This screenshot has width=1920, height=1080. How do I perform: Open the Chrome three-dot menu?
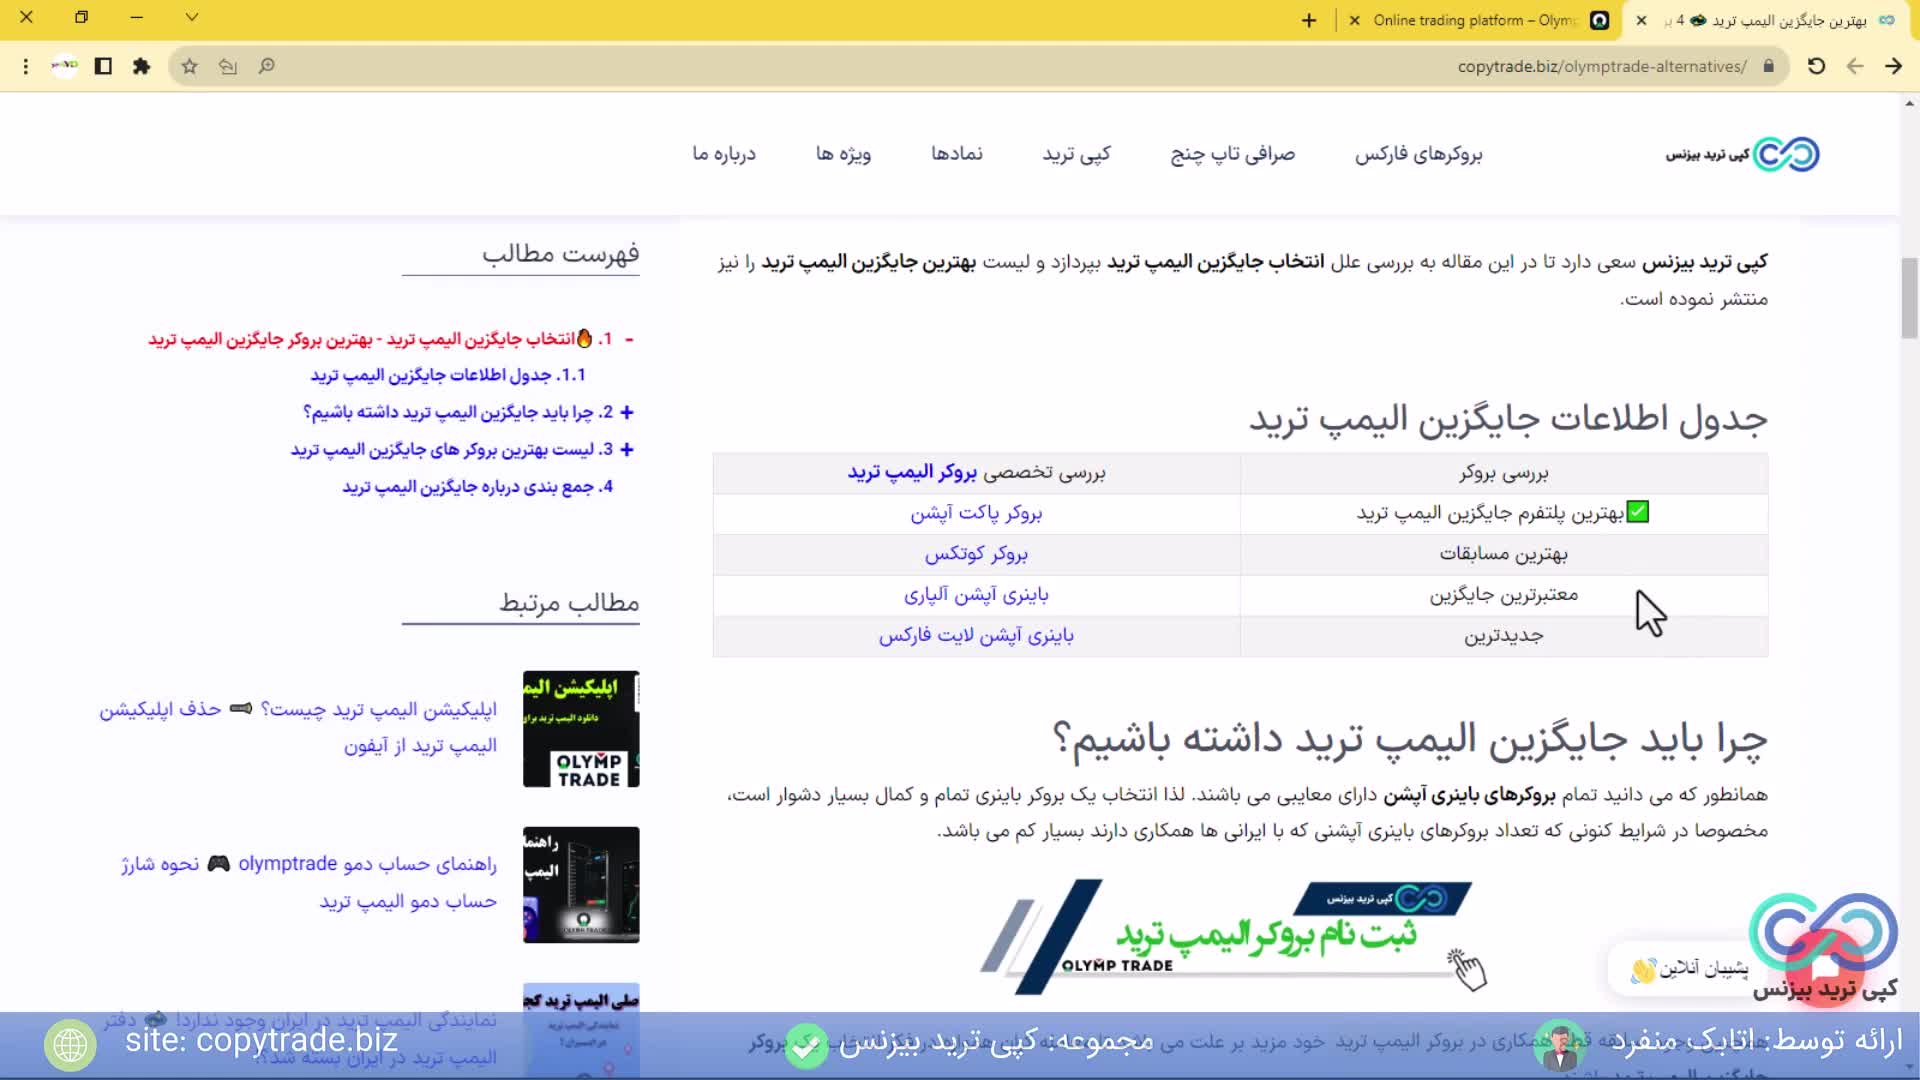(26, 66)
